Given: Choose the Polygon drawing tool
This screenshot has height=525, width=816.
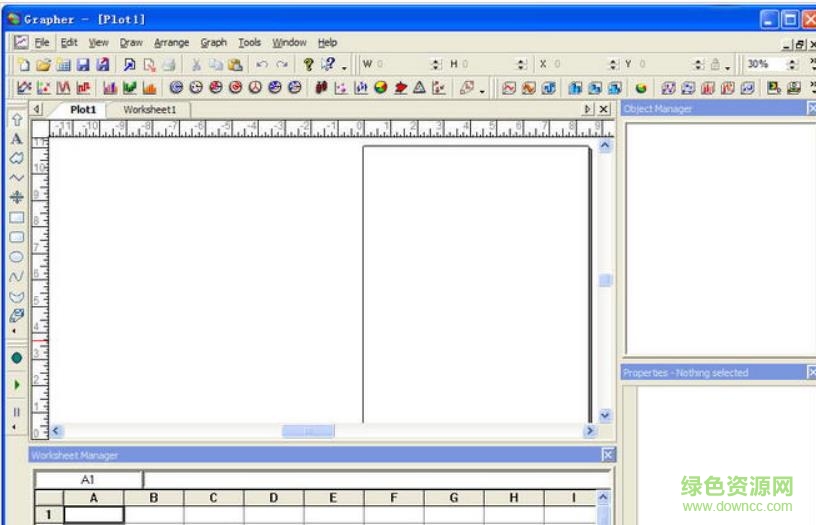Looking at the screenshot, I should pyautogui.click(x=16, y=158).
